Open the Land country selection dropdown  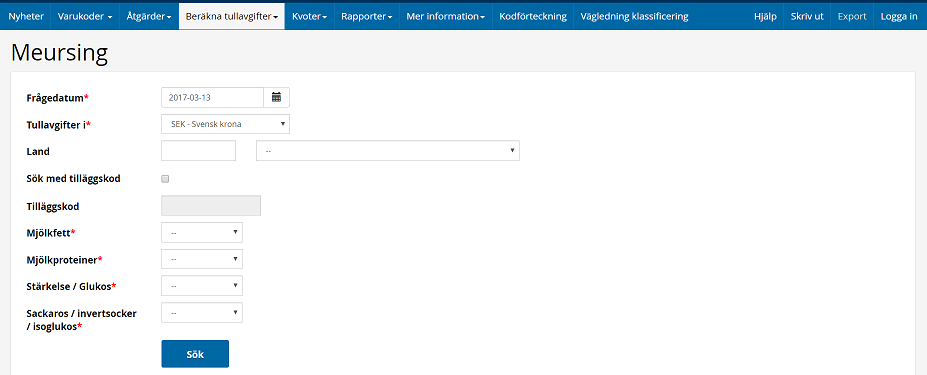click(388, 151)
